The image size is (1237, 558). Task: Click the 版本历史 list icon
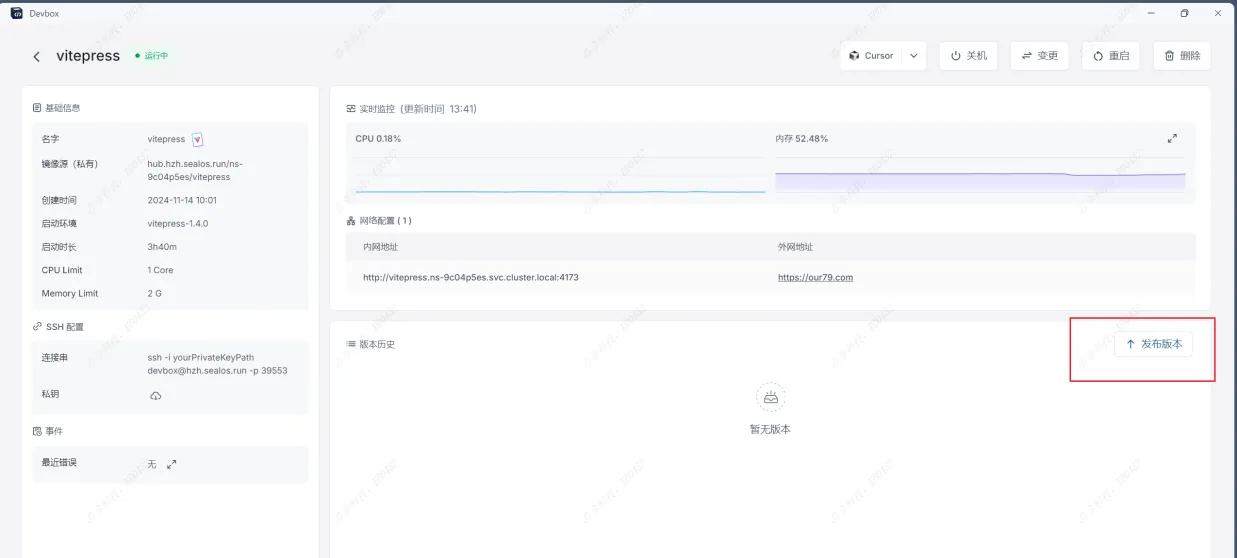point(351,344)
